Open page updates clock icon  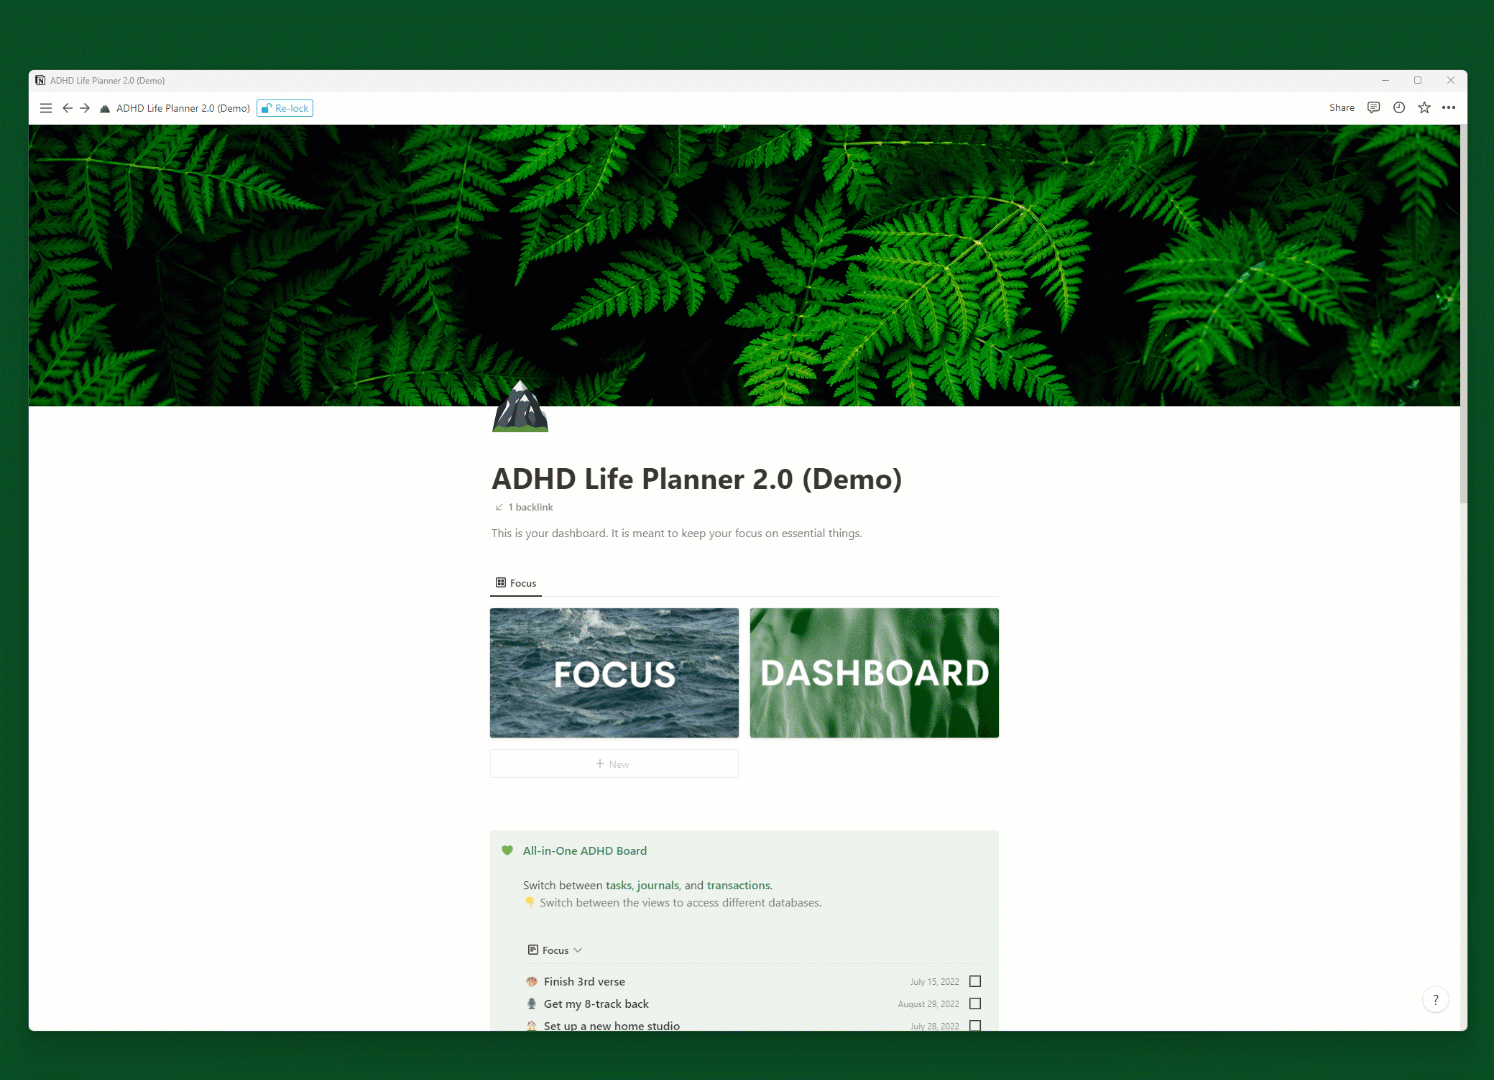(x=1399, y=108)
